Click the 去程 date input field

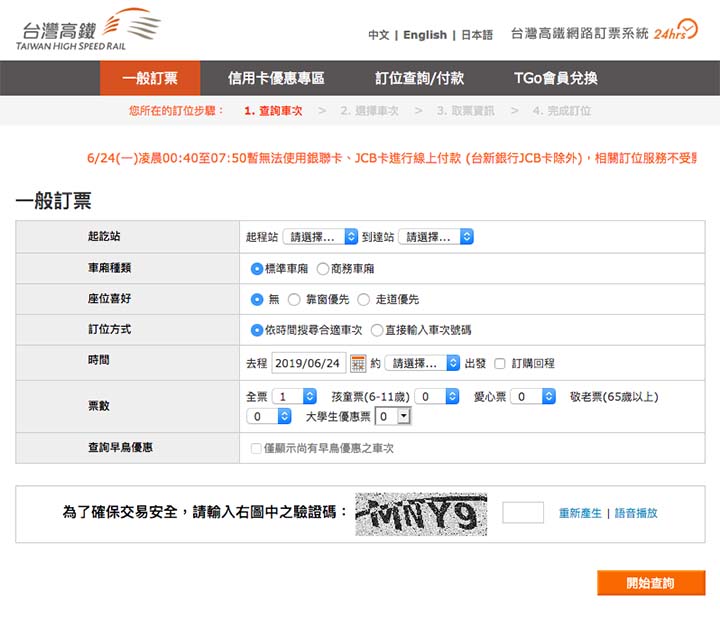click(309, 363)
